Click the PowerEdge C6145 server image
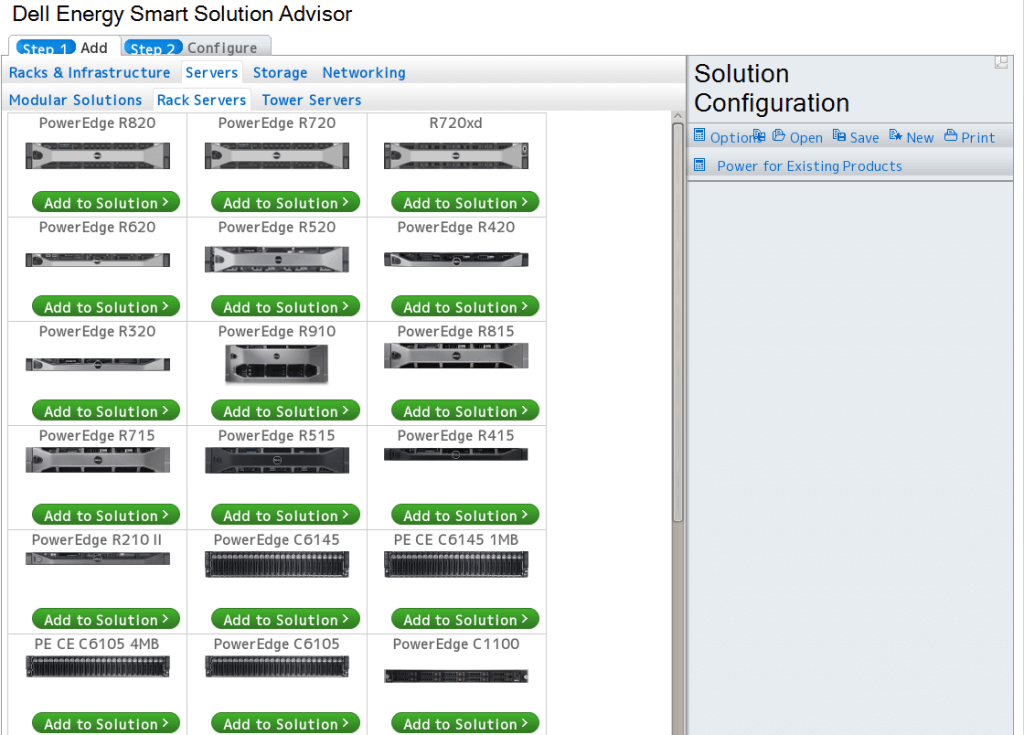 point(277,564)
